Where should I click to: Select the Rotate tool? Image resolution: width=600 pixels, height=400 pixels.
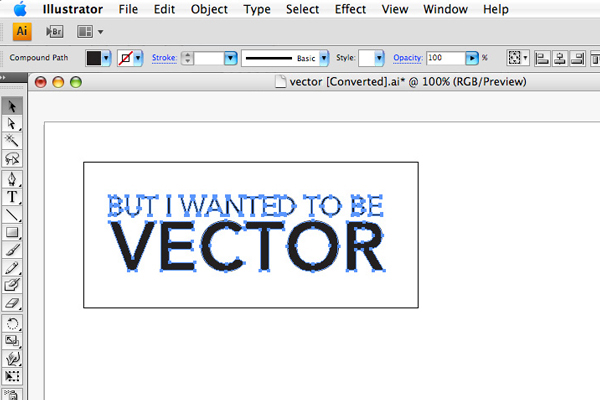click(x=12, y=323)
